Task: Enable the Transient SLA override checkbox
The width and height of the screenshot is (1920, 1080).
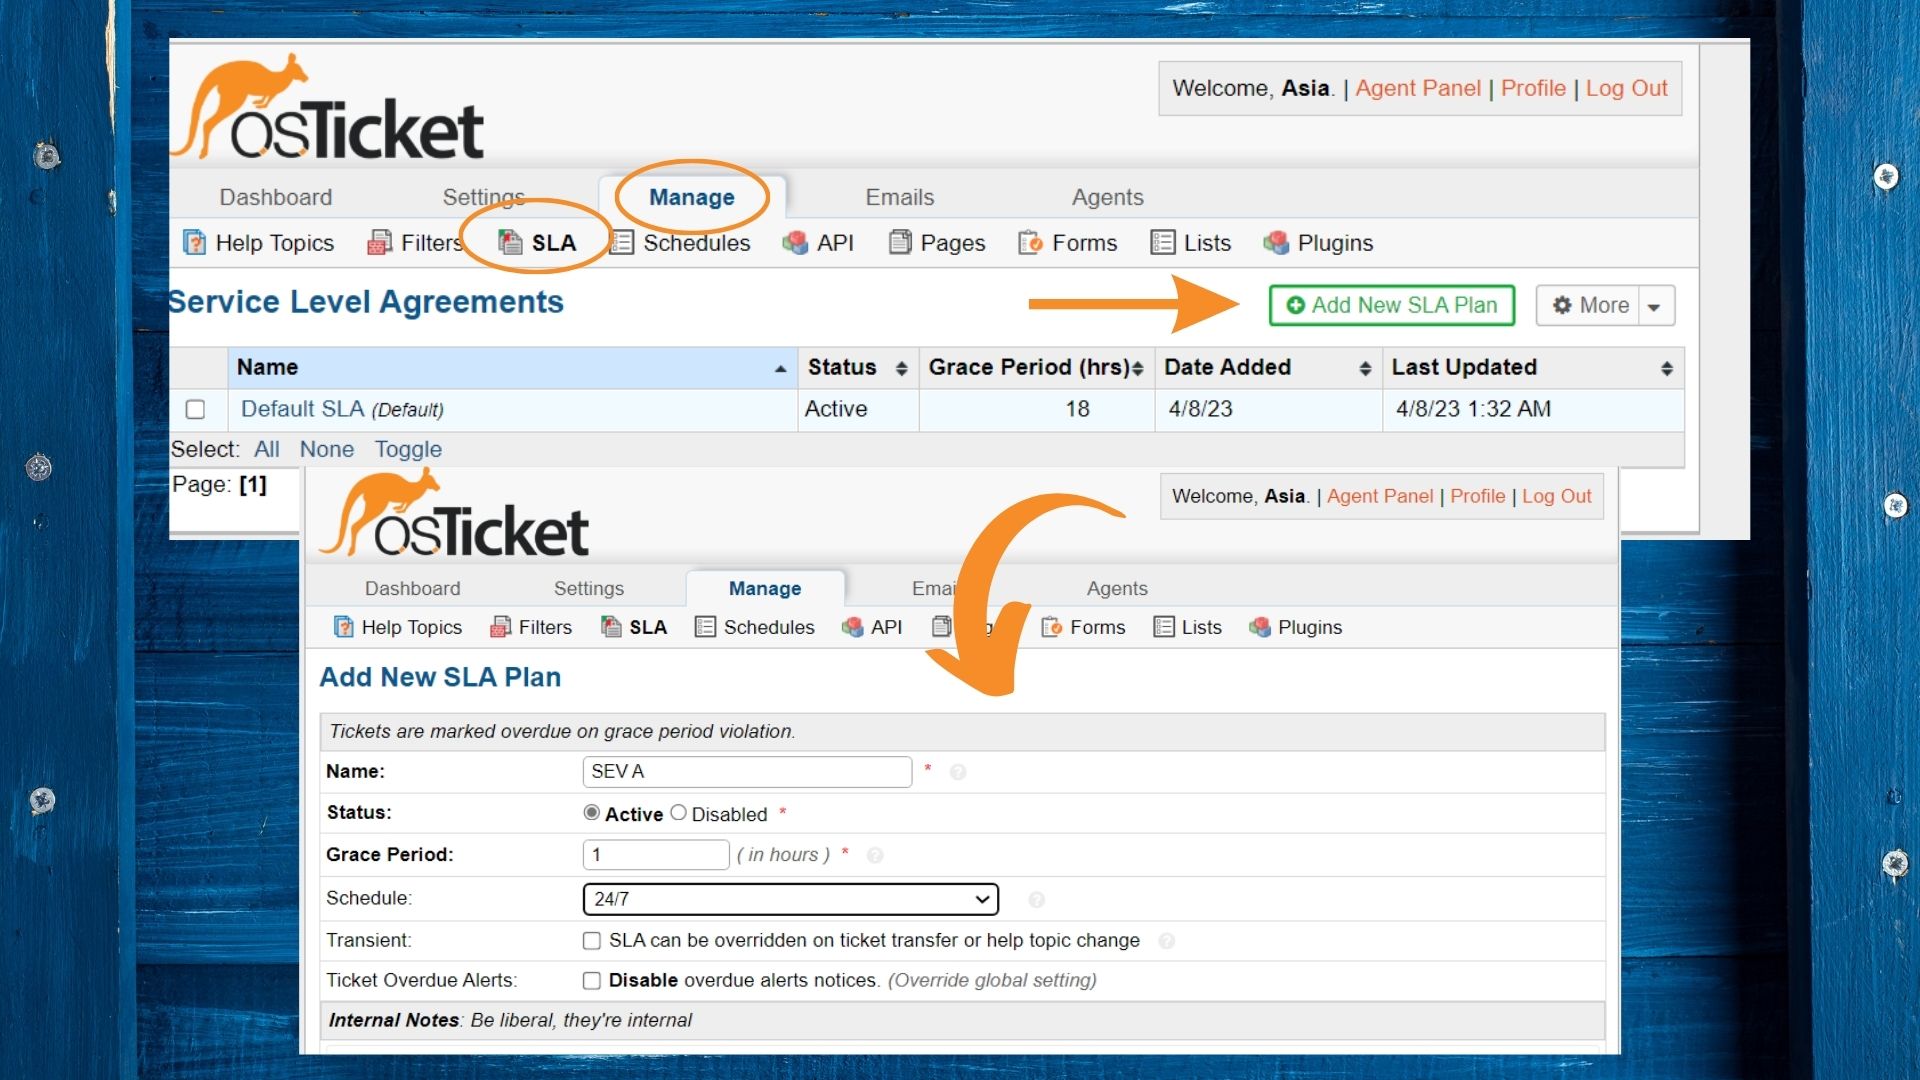Action: coord(592,941)
